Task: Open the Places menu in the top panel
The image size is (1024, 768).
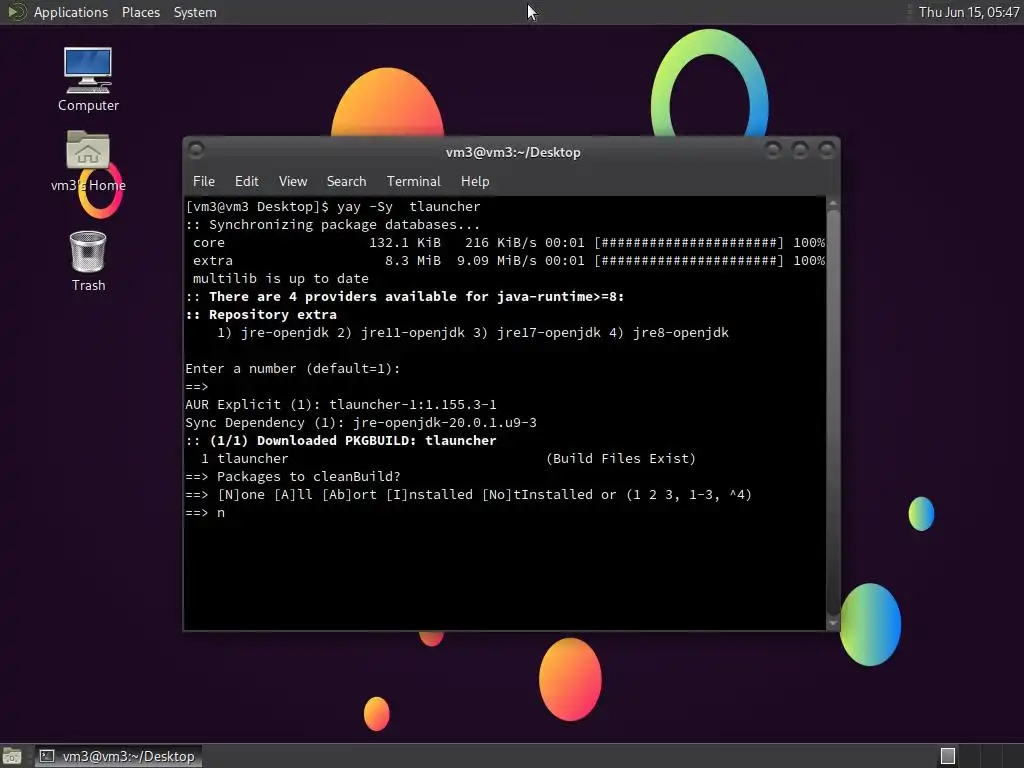Action: pyautogui.click(x=140, y=12)
